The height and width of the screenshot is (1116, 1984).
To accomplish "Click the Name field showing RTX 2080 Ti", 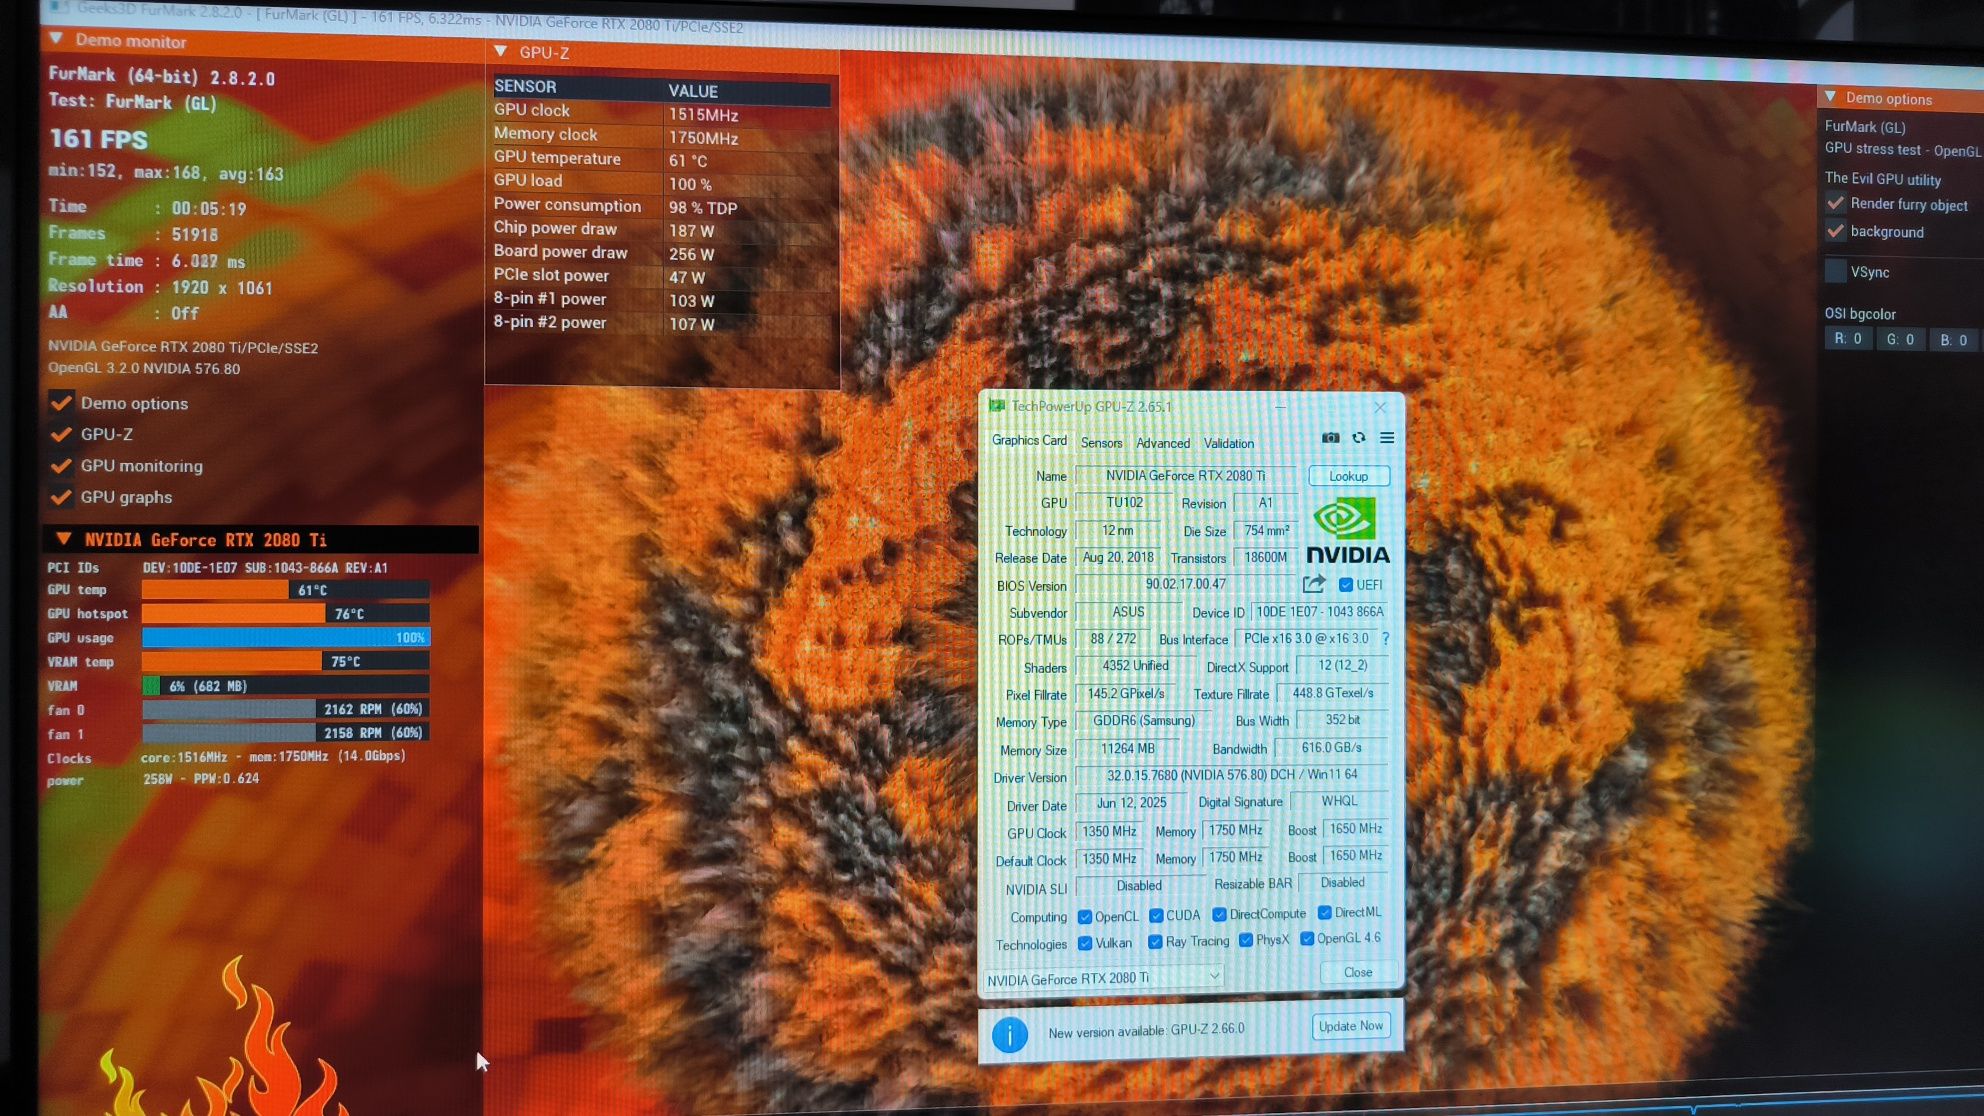I will pos(1186,475).
